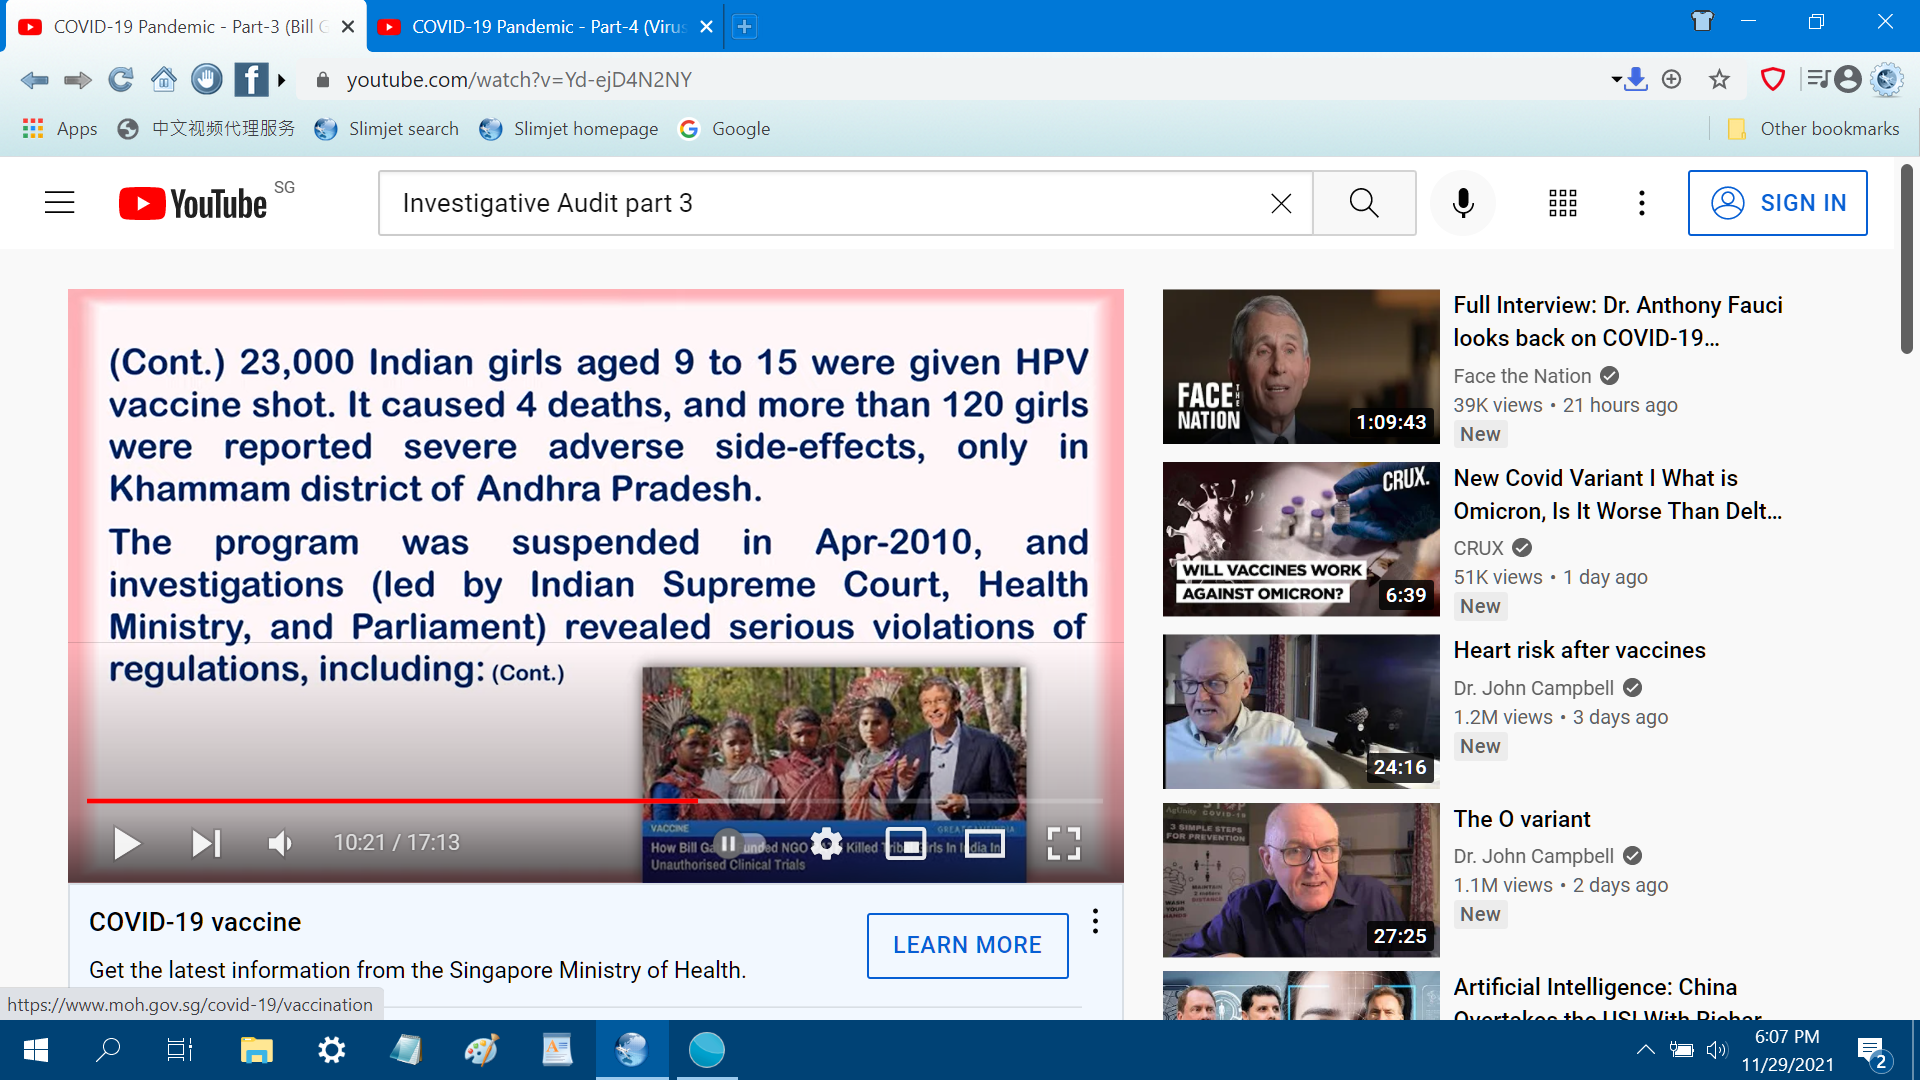Open YouTube settings three-dot menu
This screenshot has width=1920, height=1080.
[x=1642, y=203]
